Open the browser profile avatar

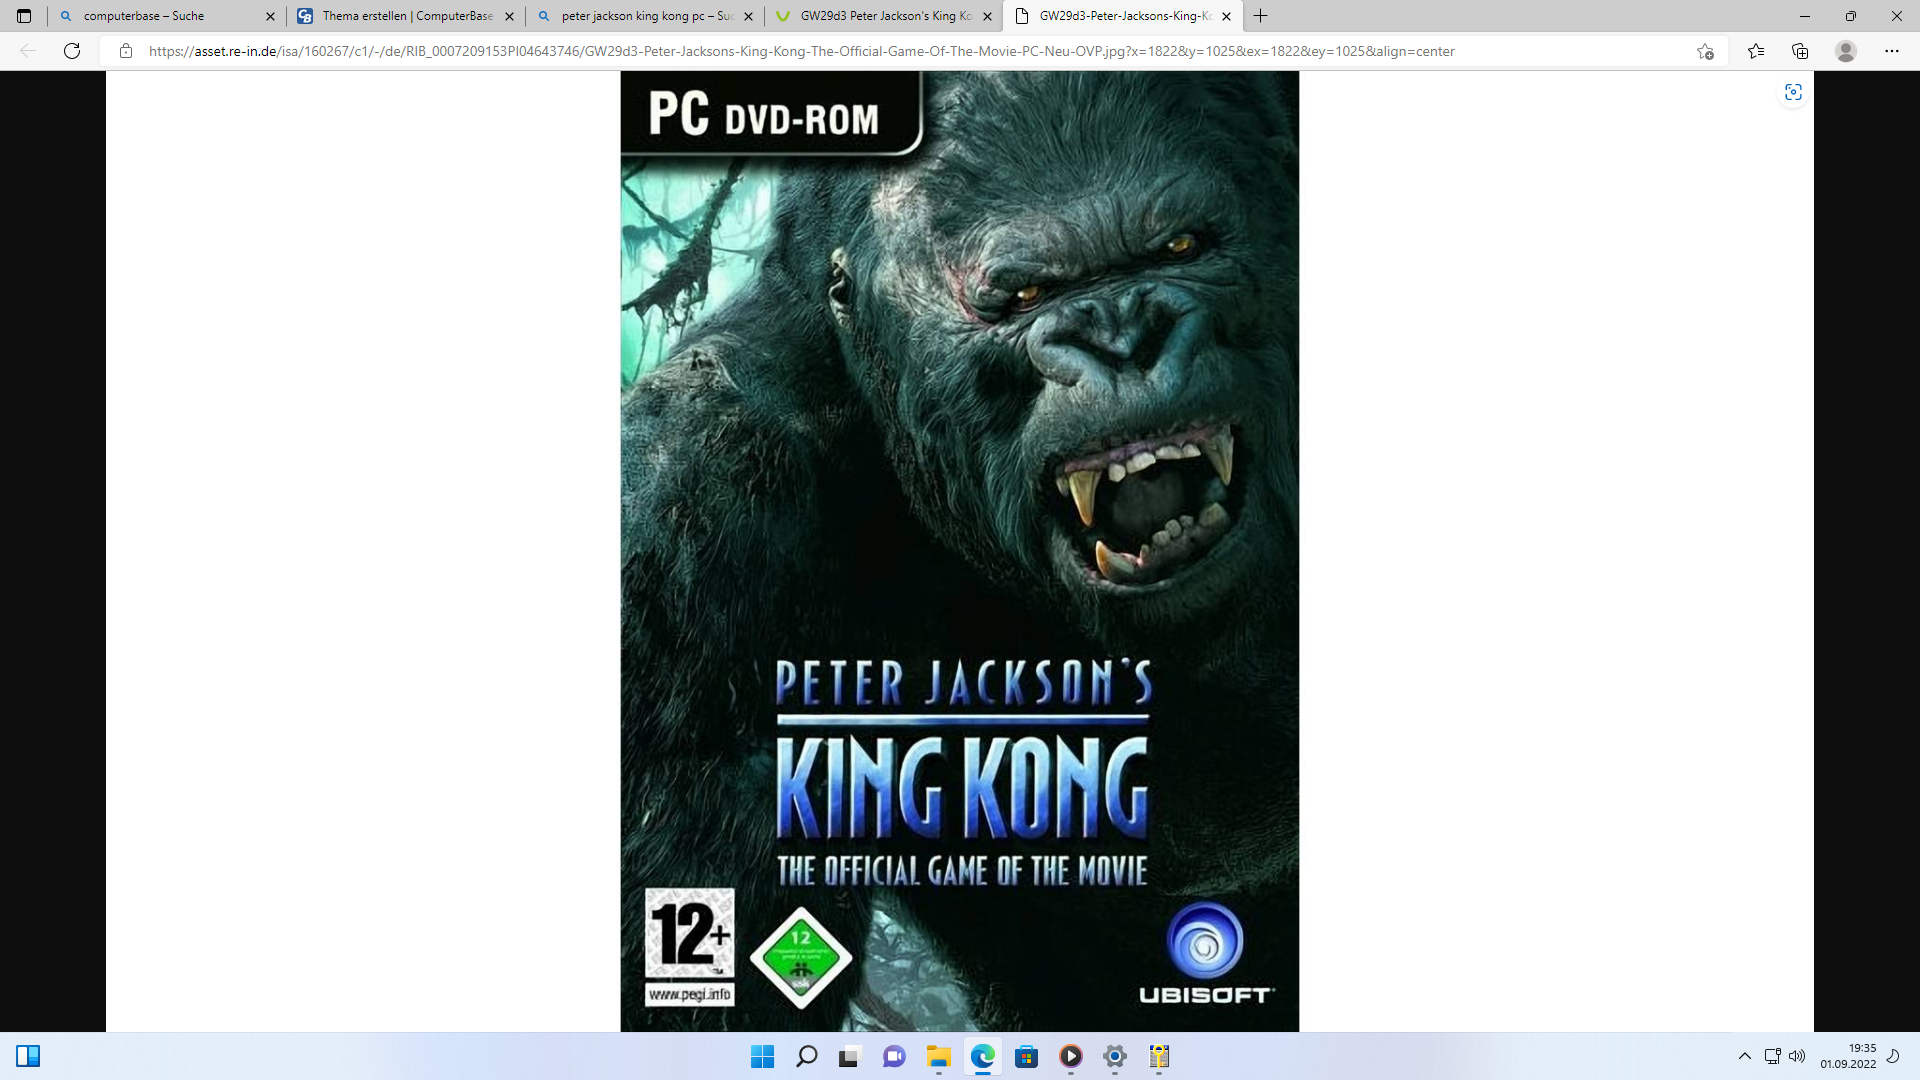pos(1846,51)
